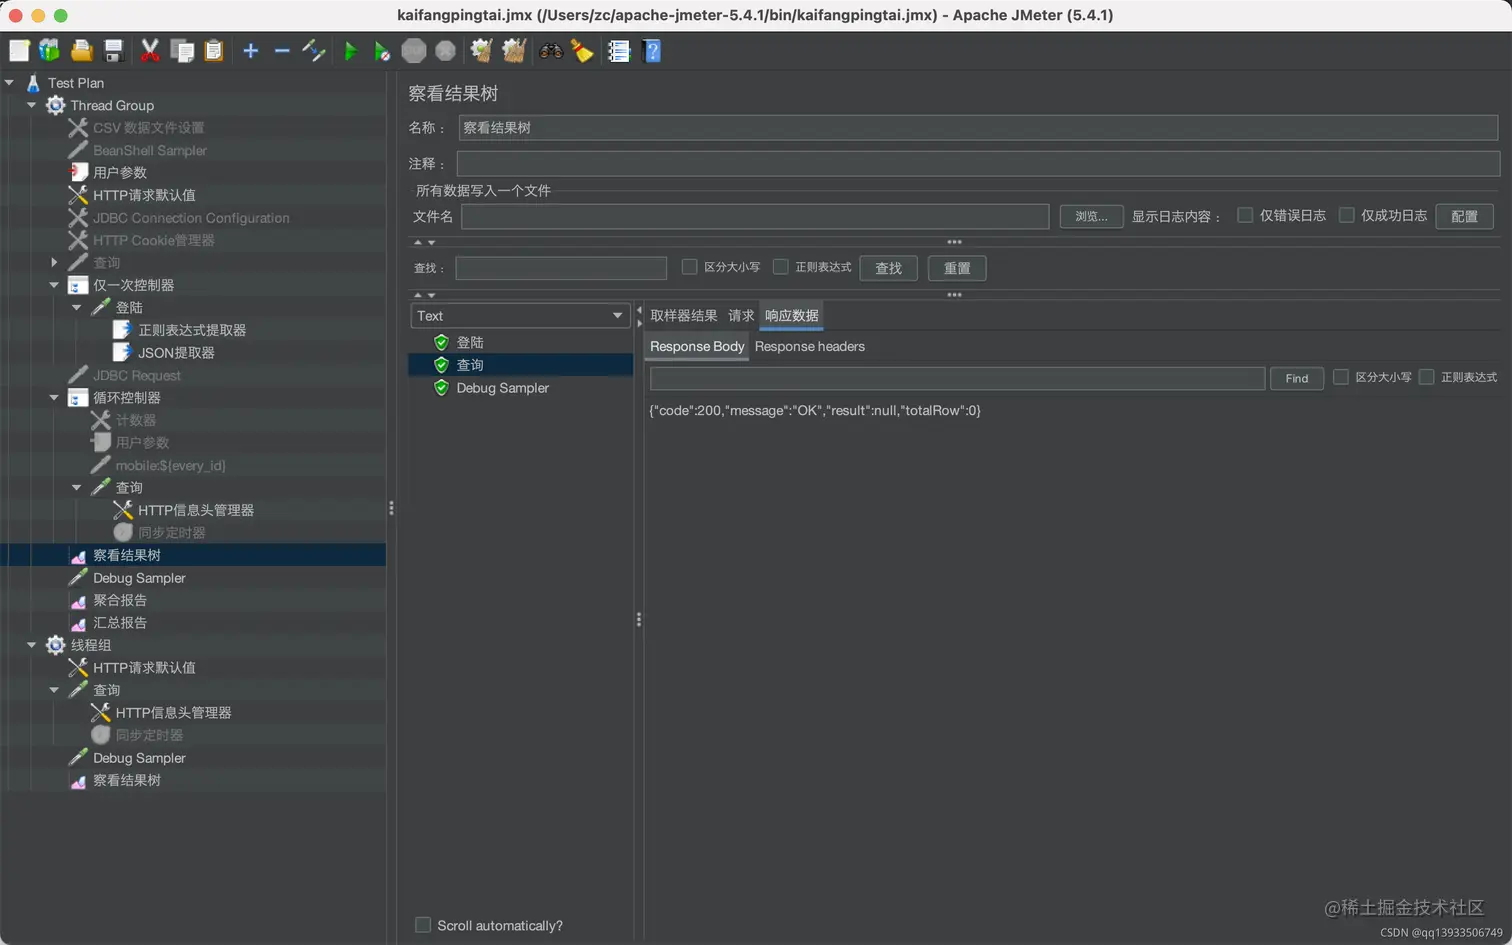Open the Function Helper list icon

click(619, 51)
